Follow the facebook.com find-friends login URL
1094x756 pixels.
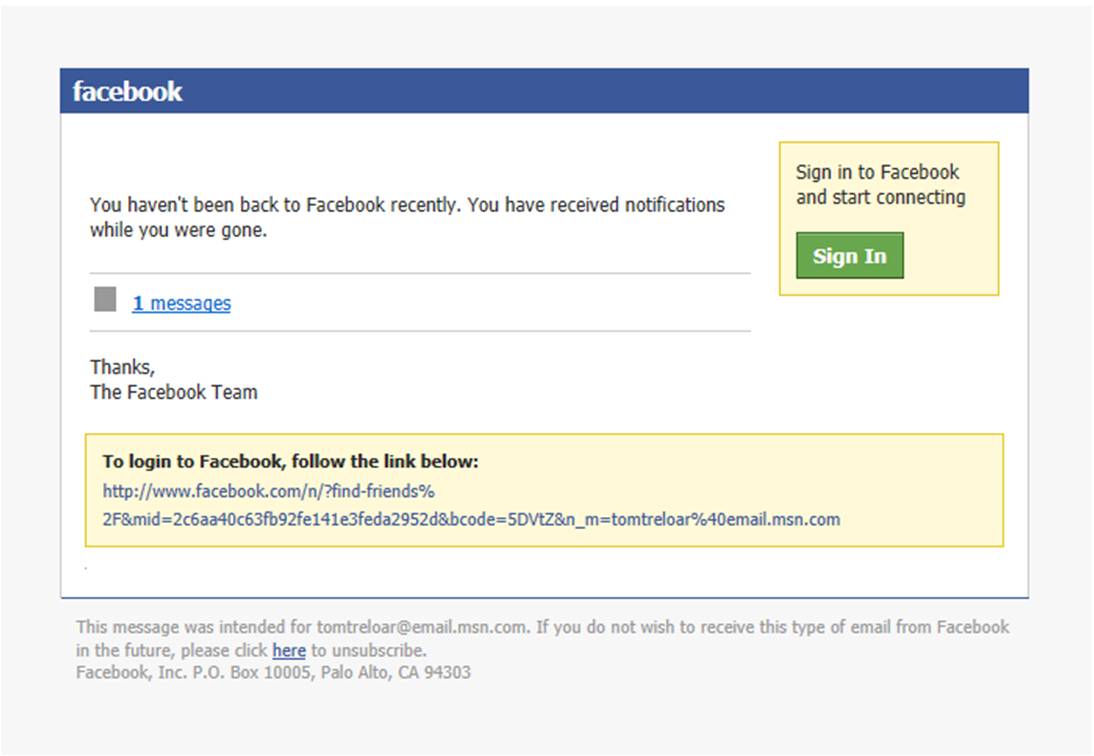pos(268,491)
